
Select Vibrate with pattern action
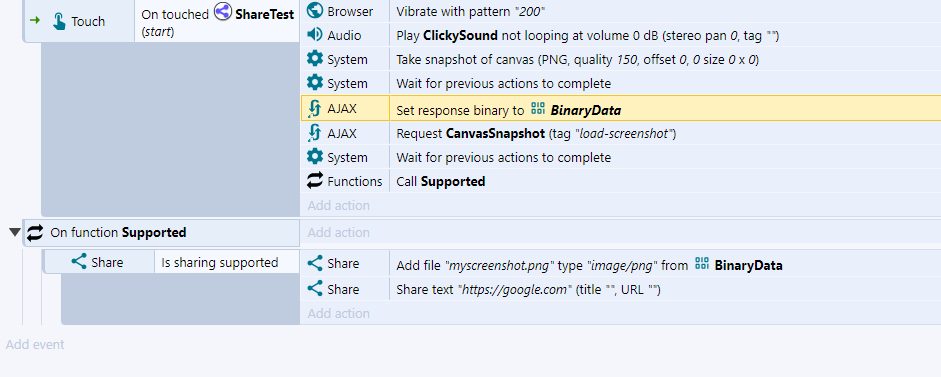[665, 11]
